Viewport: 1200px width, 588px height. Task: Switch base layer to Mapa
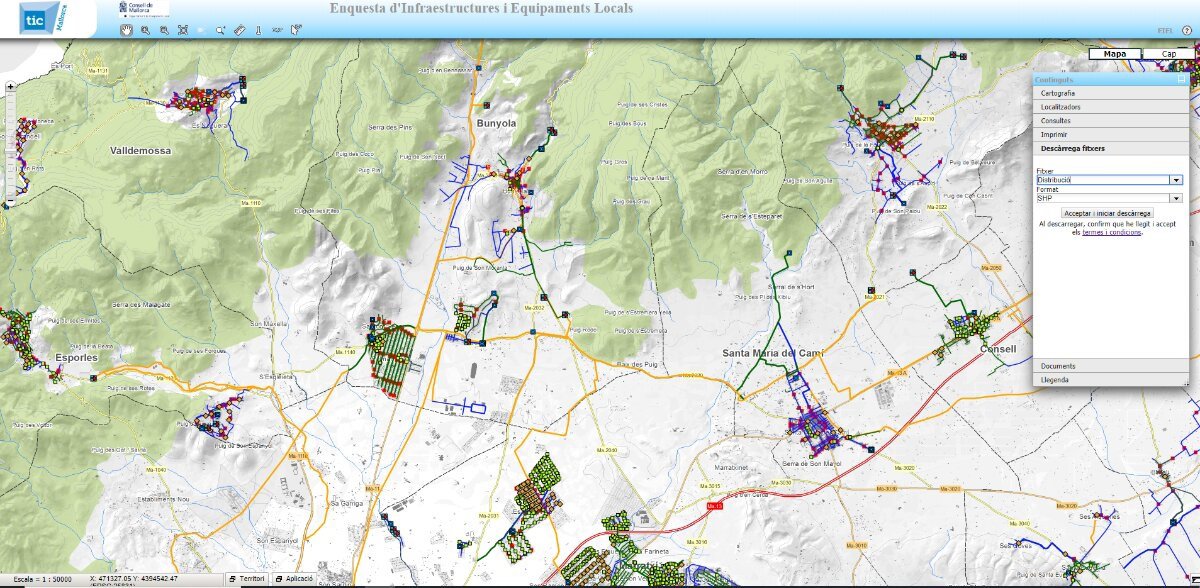click(x=1115, y=54)
